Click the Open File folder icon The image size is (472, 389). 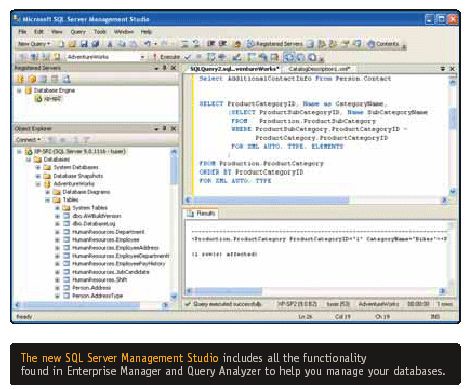(72, 44)
